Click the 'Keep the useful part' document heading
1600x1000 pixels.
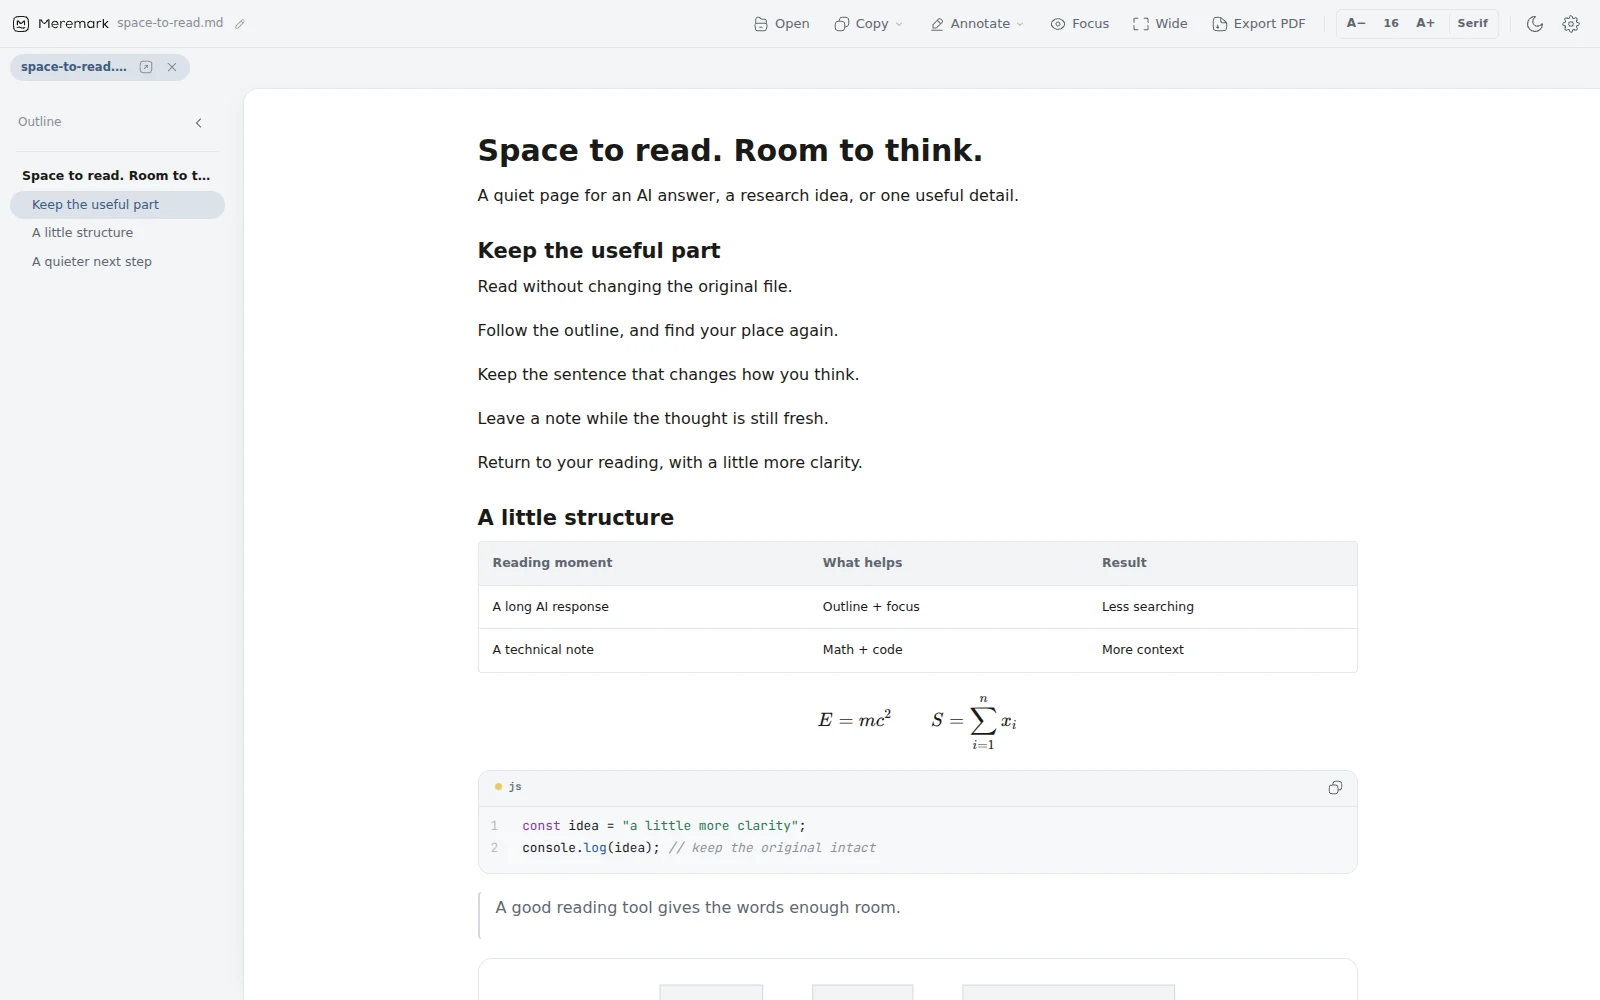[x=599, y=251]
